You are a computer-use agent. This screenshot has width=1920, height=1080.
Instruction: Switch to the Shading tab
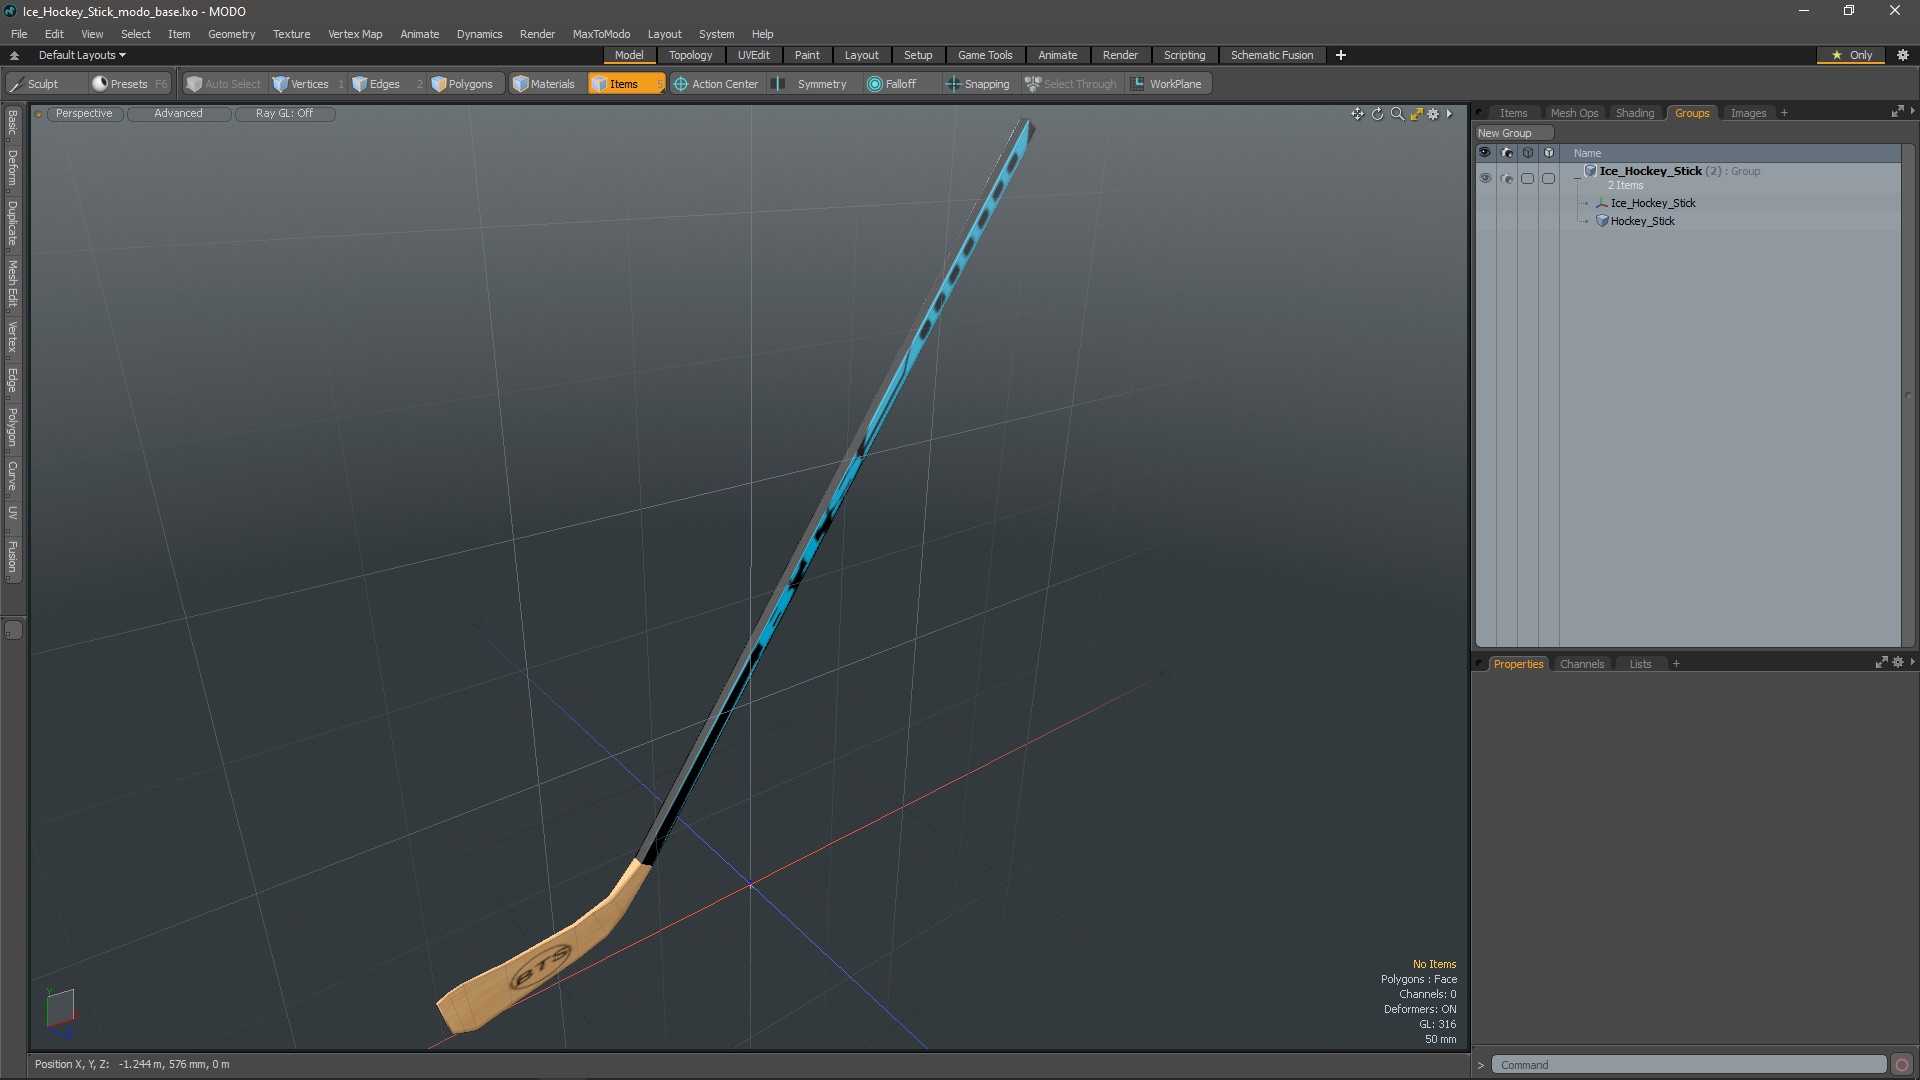click(1635, 113)
